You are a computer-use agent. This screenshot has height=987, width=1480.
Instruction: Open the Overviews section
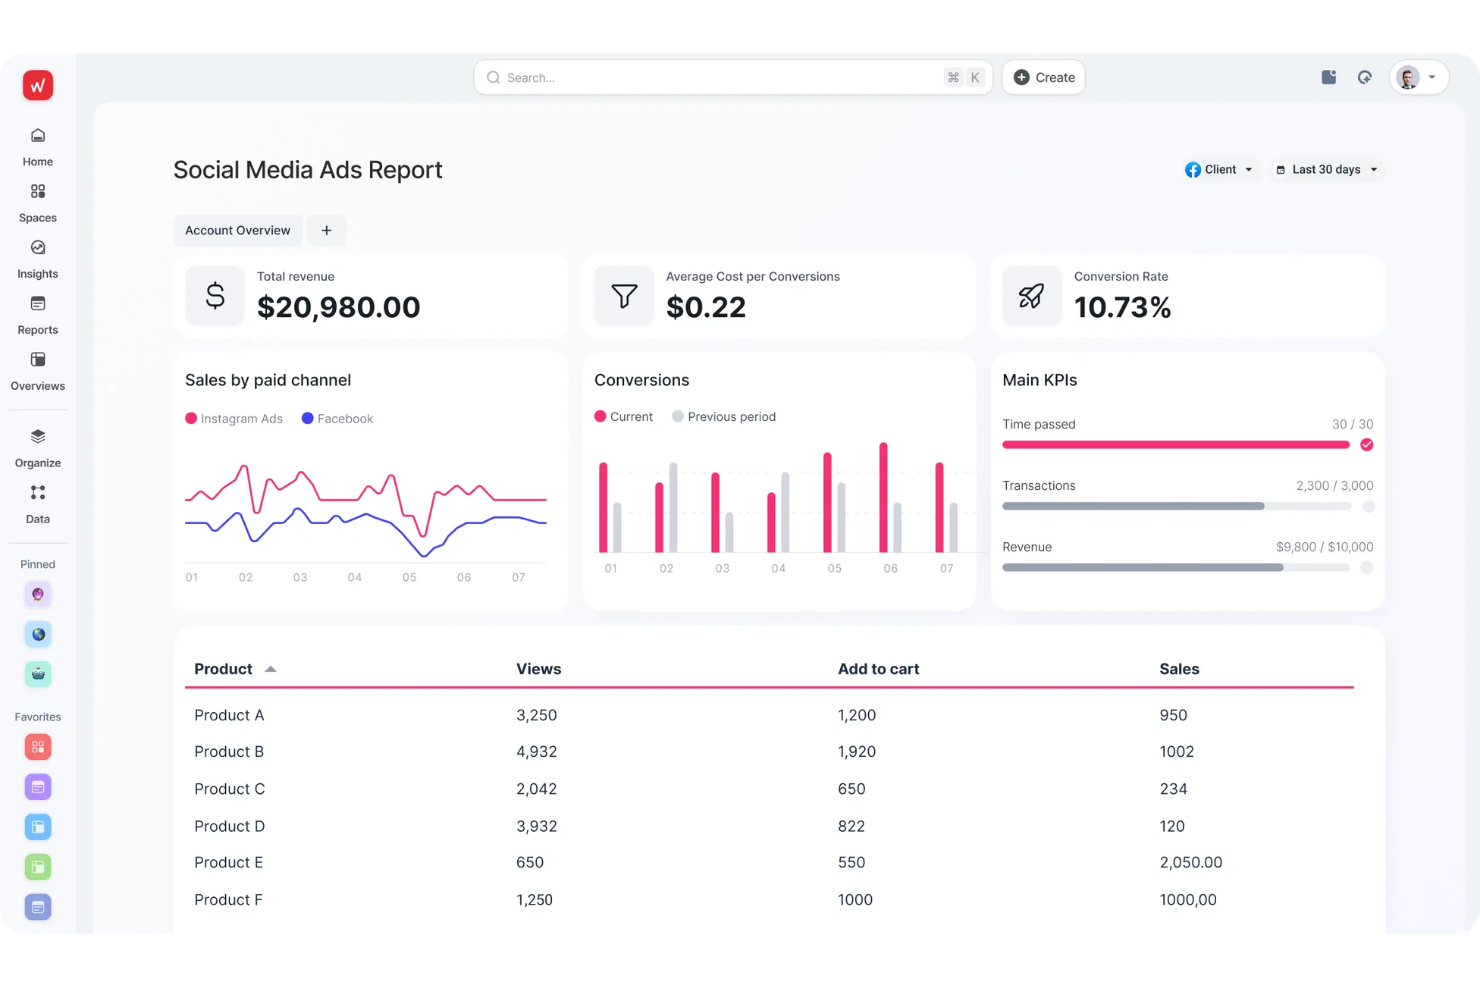tap(37, 370)
